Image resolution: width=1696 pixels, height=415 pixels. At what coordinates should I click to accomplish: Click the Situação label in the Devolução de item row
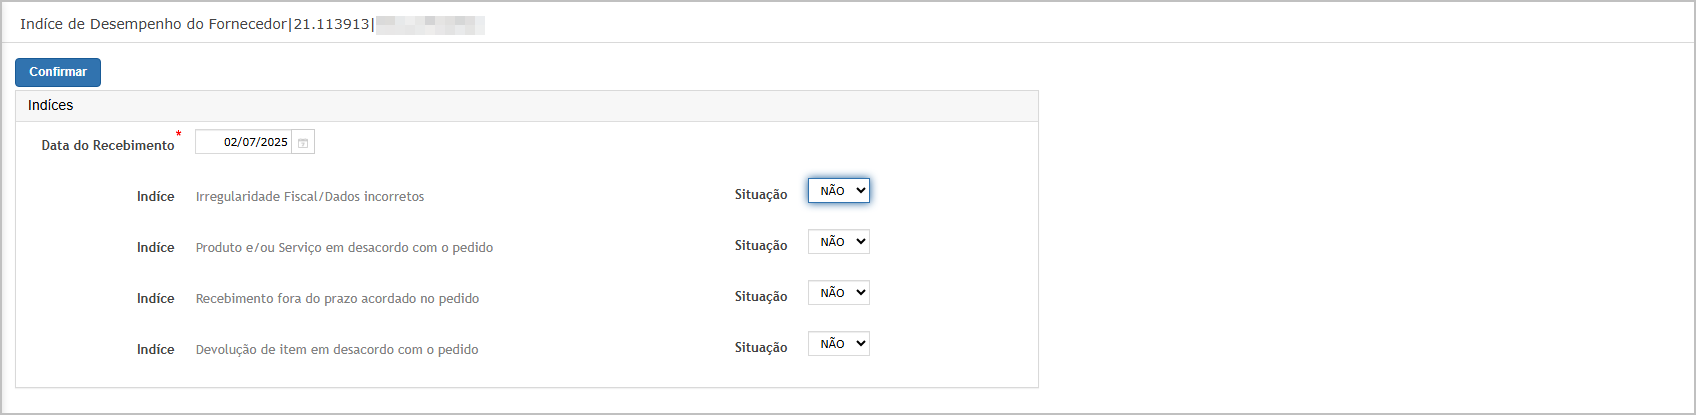(x=761, y=348)
